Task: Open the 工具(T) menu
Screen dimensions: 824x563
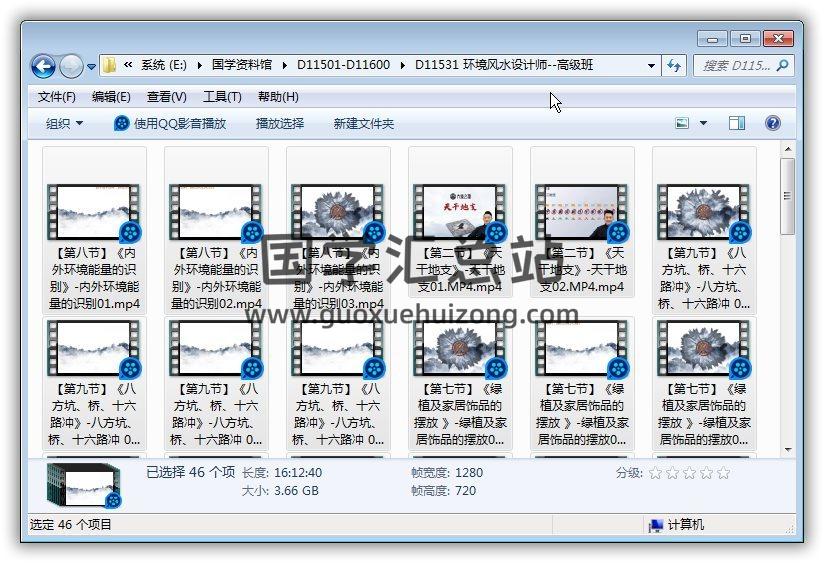Action: coord(222,97)
